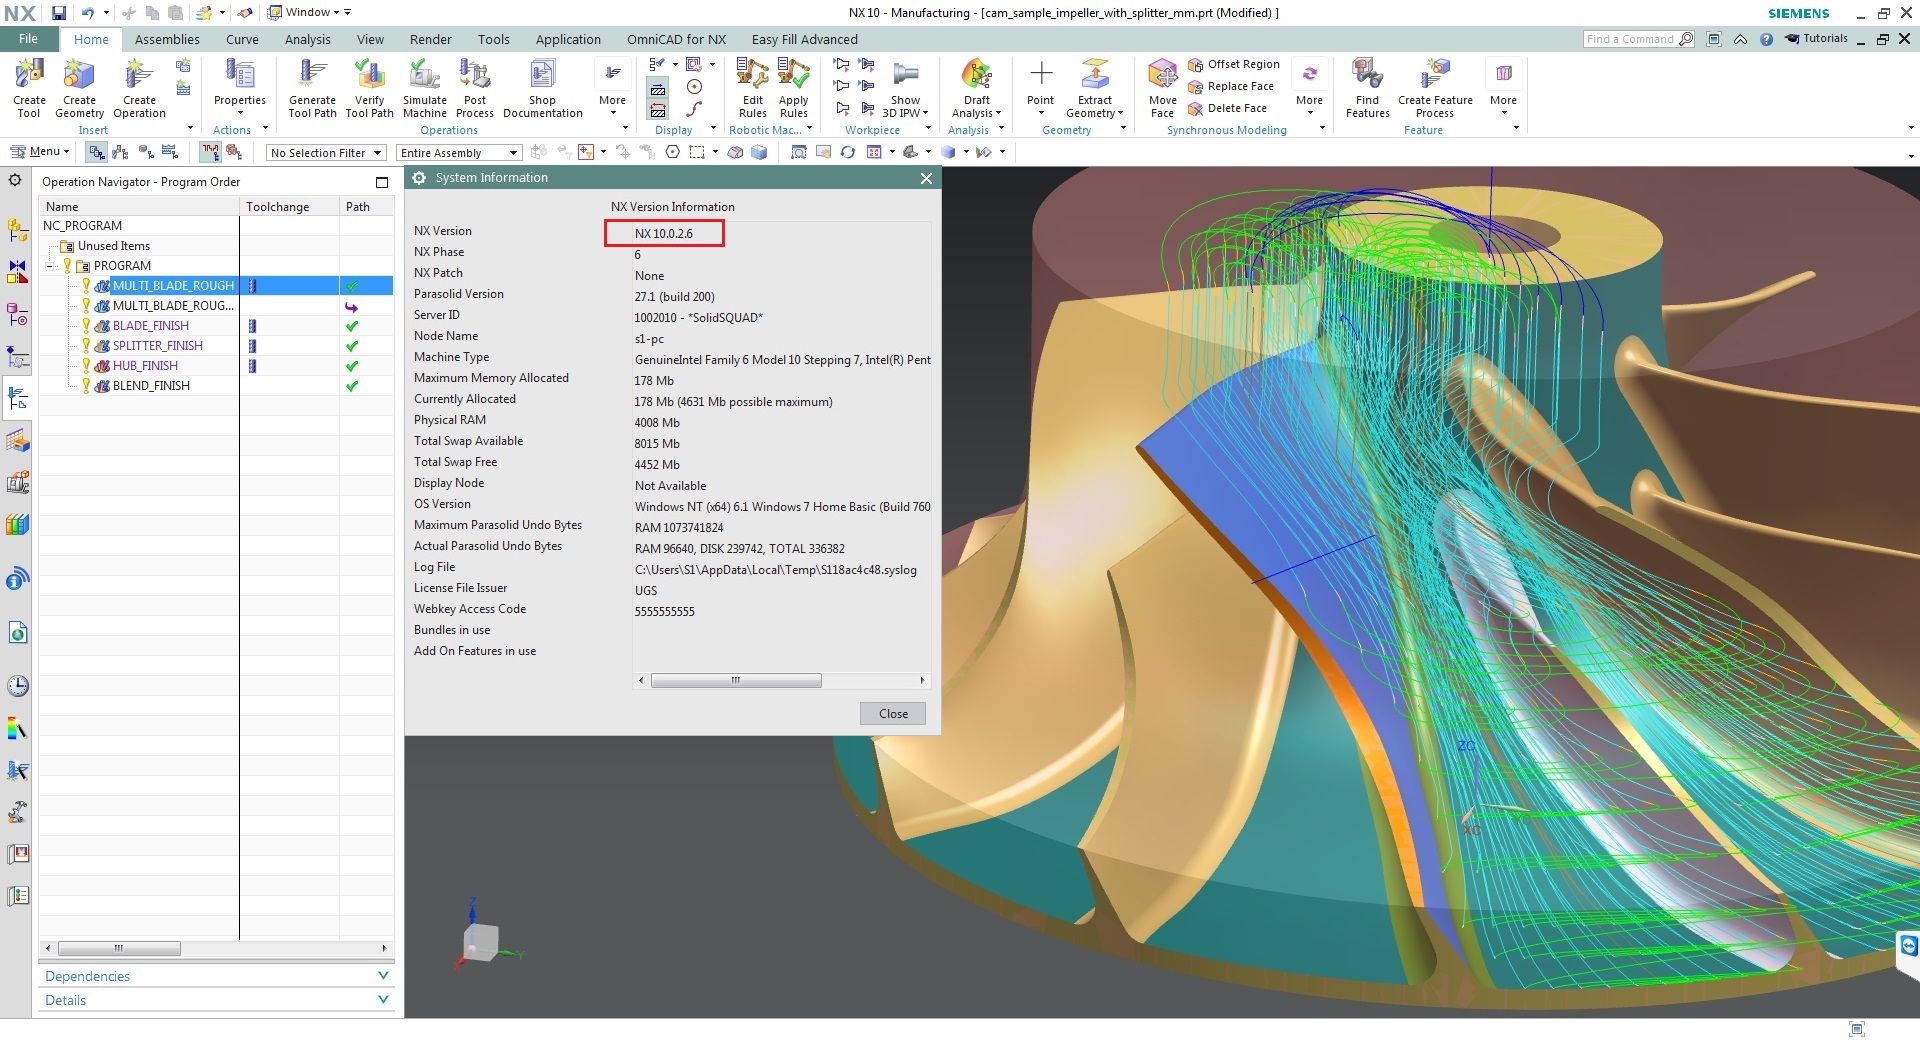1920x1040 pixels.
Task: Click Close button in System Information
Action: [x=893, y=714]
